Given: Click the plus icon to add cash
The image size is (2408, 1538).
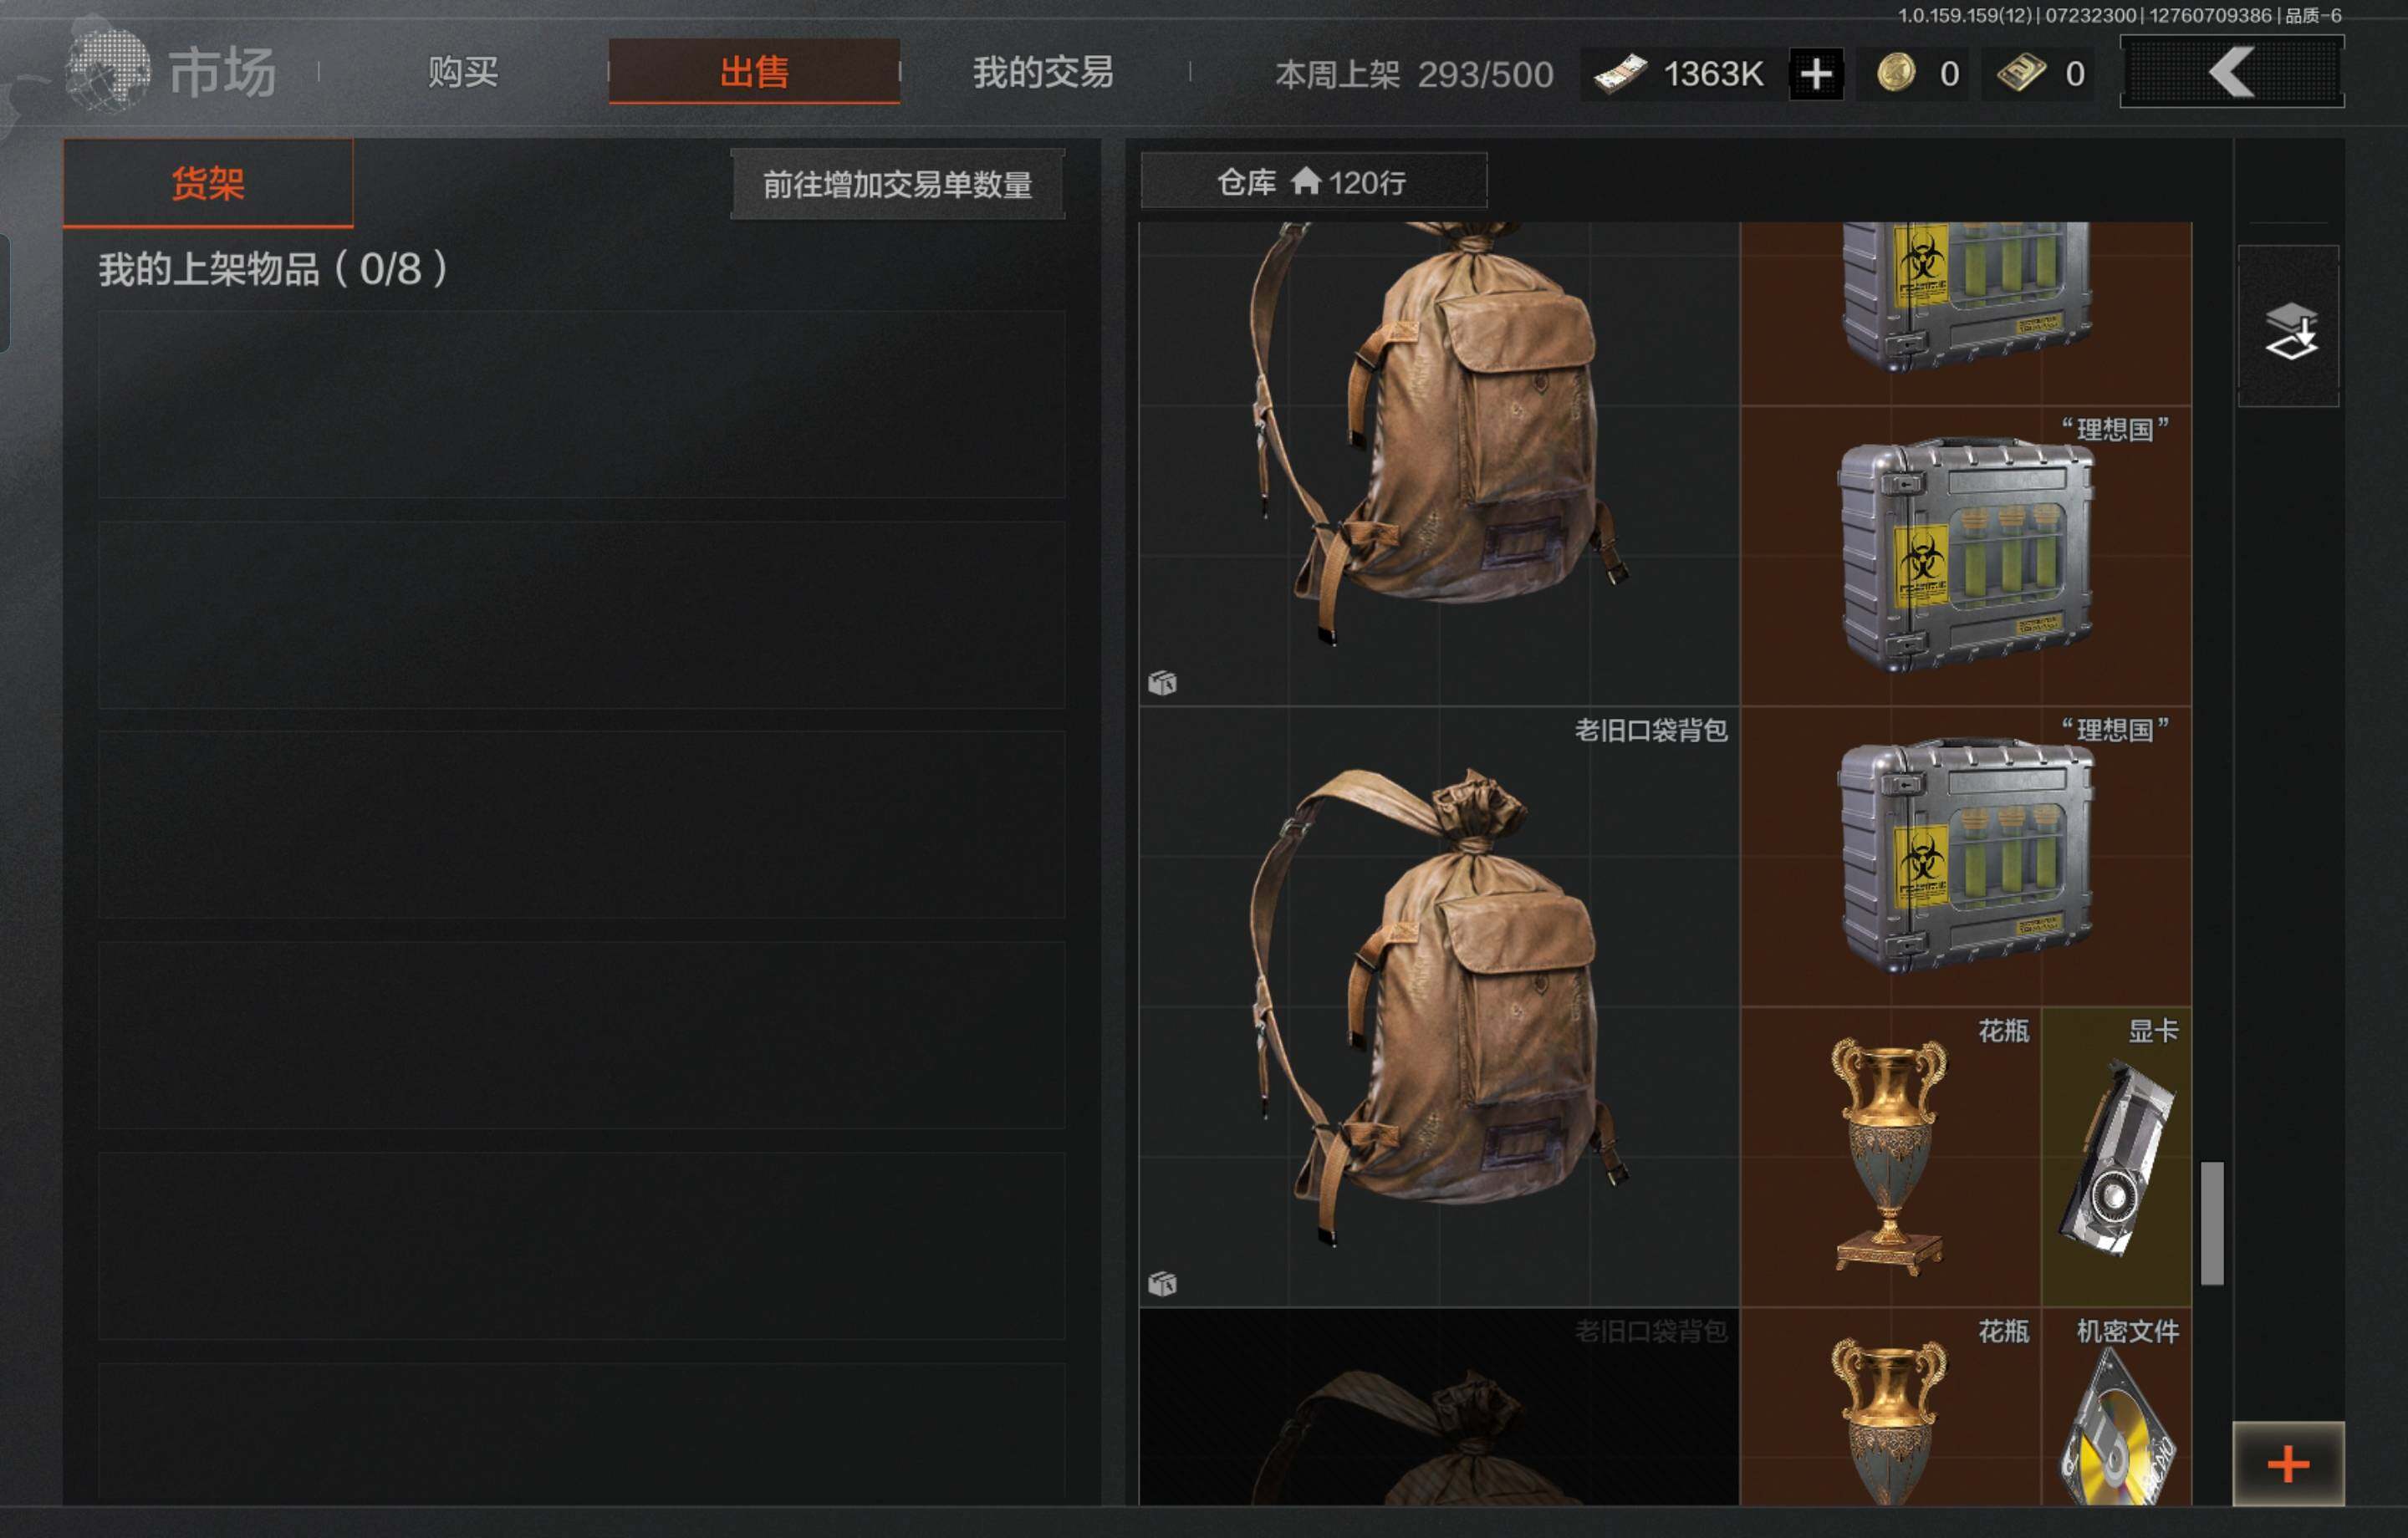Looking at the screenshot, I should click(x=1815, y=74).
